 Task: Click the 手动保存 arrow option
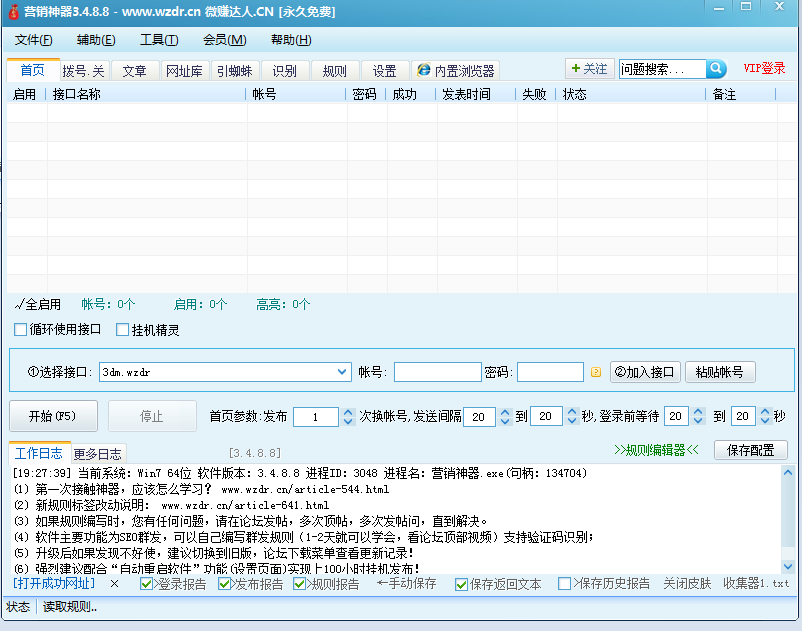click(406, 584)
